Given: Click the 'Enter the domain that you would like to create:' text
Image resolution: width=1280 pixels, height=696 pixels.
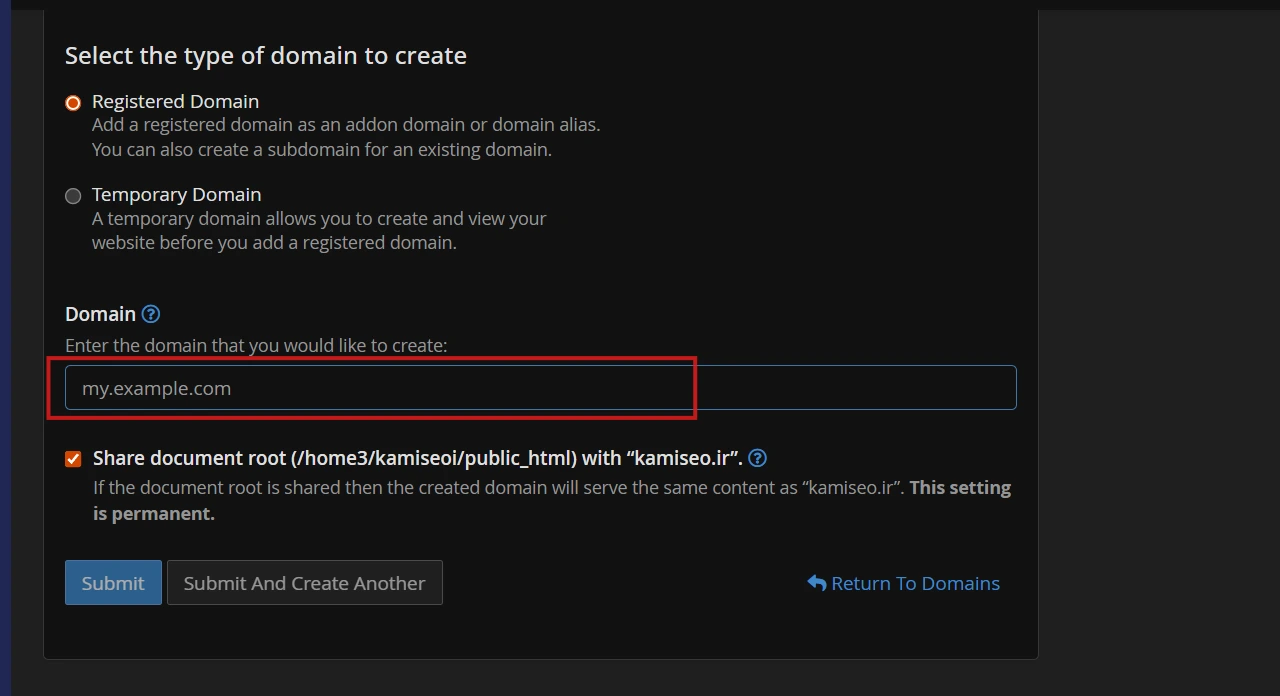Looking at the screenshot, I should [x=256, y=345].
